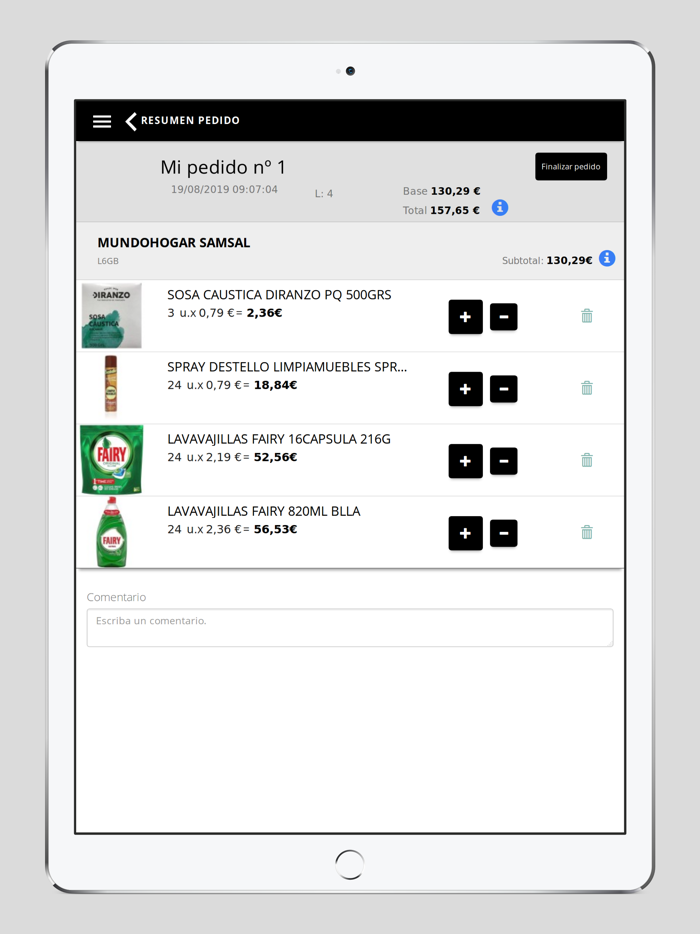Increase quantity of Sosa Caustica Diranzo
700x934 pixels.
[465, 317]
